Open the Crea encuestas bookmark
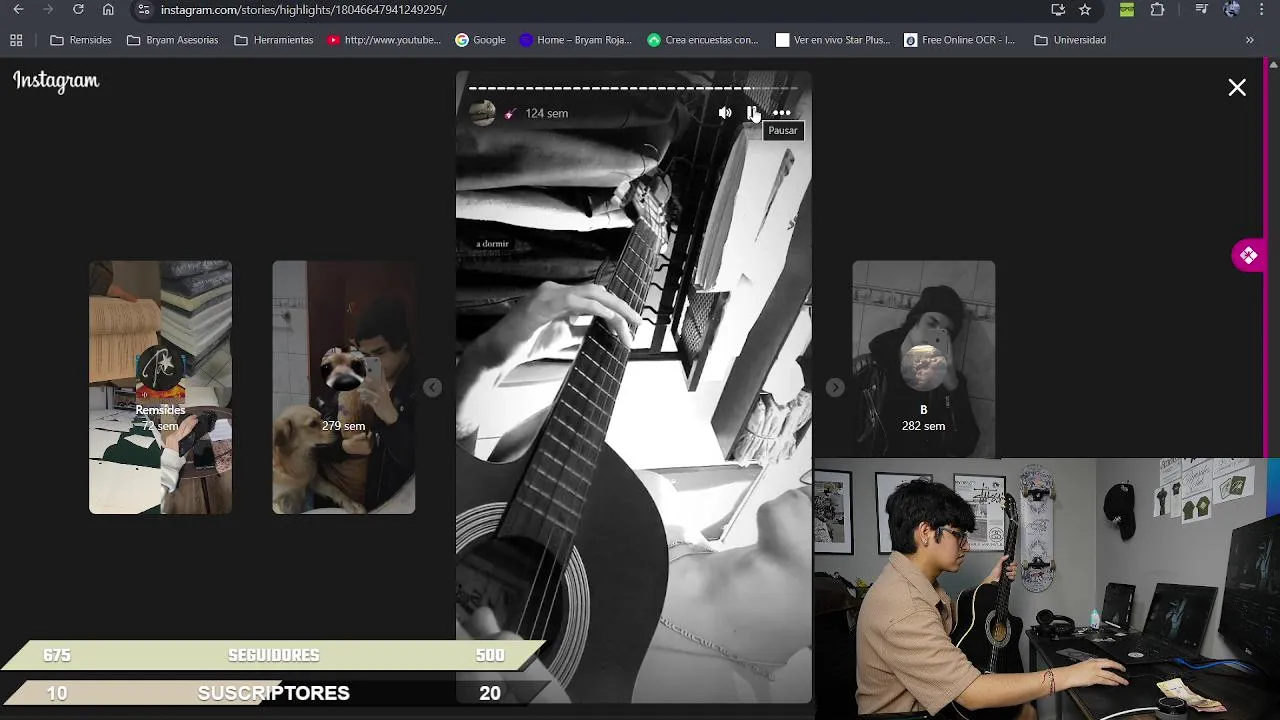 tap(703, 40)
